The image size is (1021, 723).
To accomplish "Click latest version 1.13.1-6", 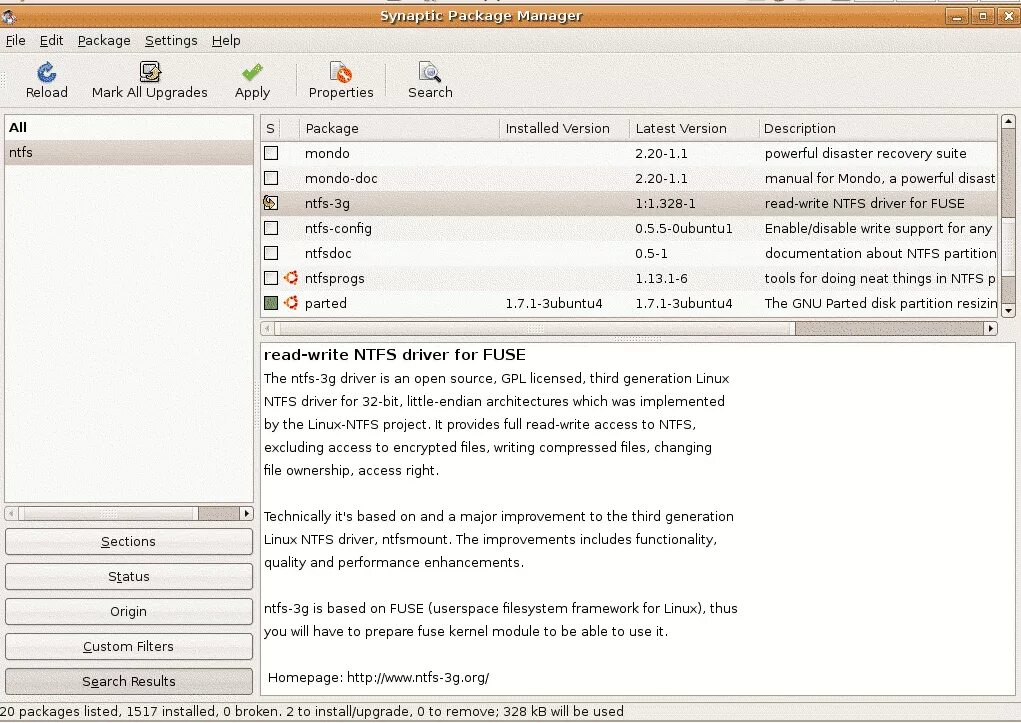I will point(662,278).
